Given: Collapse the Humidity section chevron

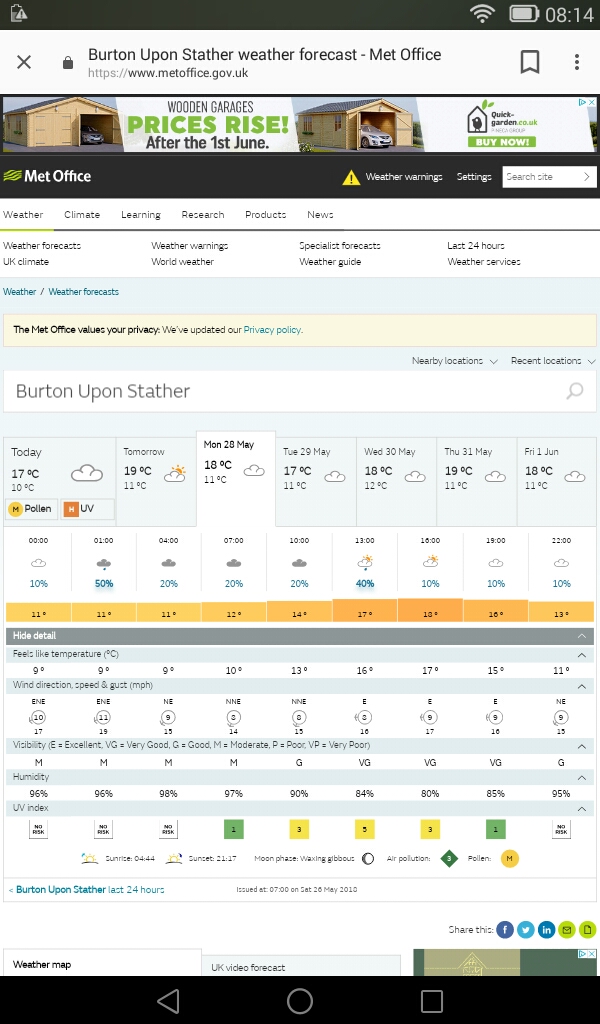Looking at the screenshot, I should 582,777.
